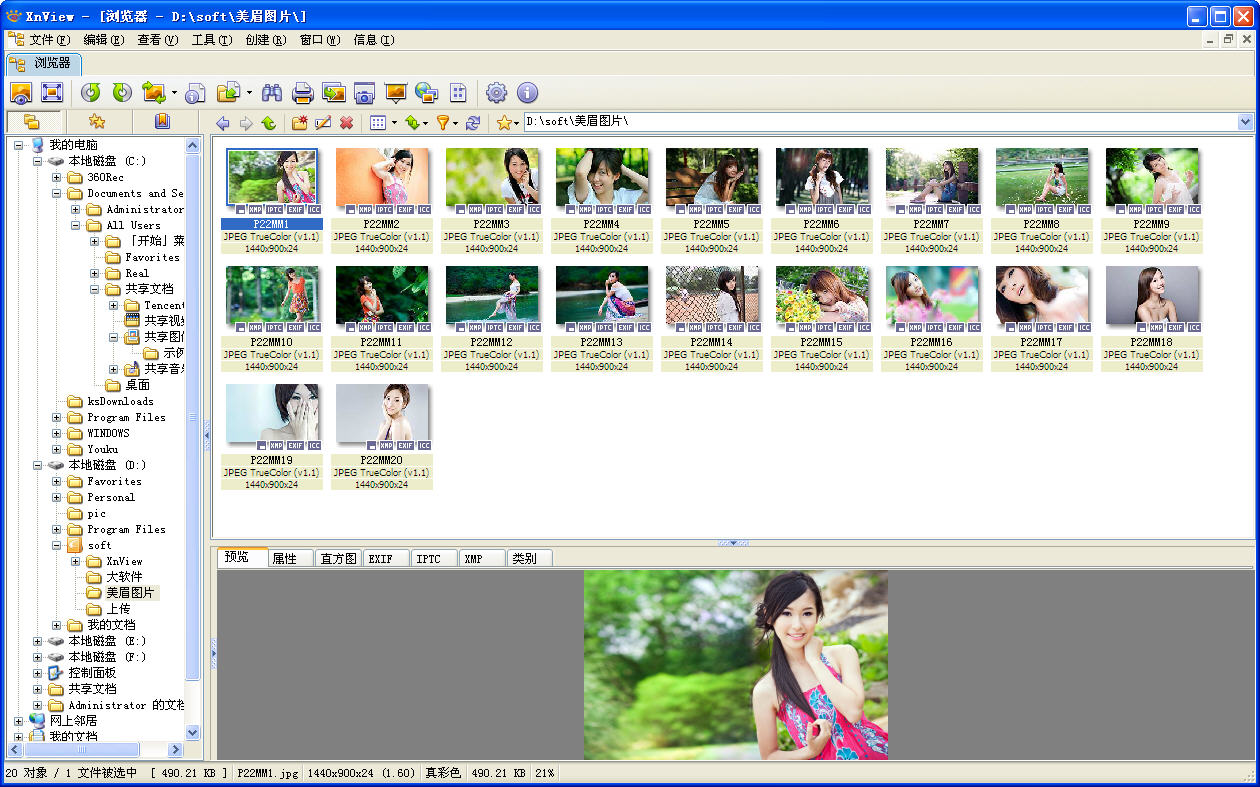Screen dimensions: 1260x787
Task: Open the selected image in view mode
Action: [x=21, y=93]
